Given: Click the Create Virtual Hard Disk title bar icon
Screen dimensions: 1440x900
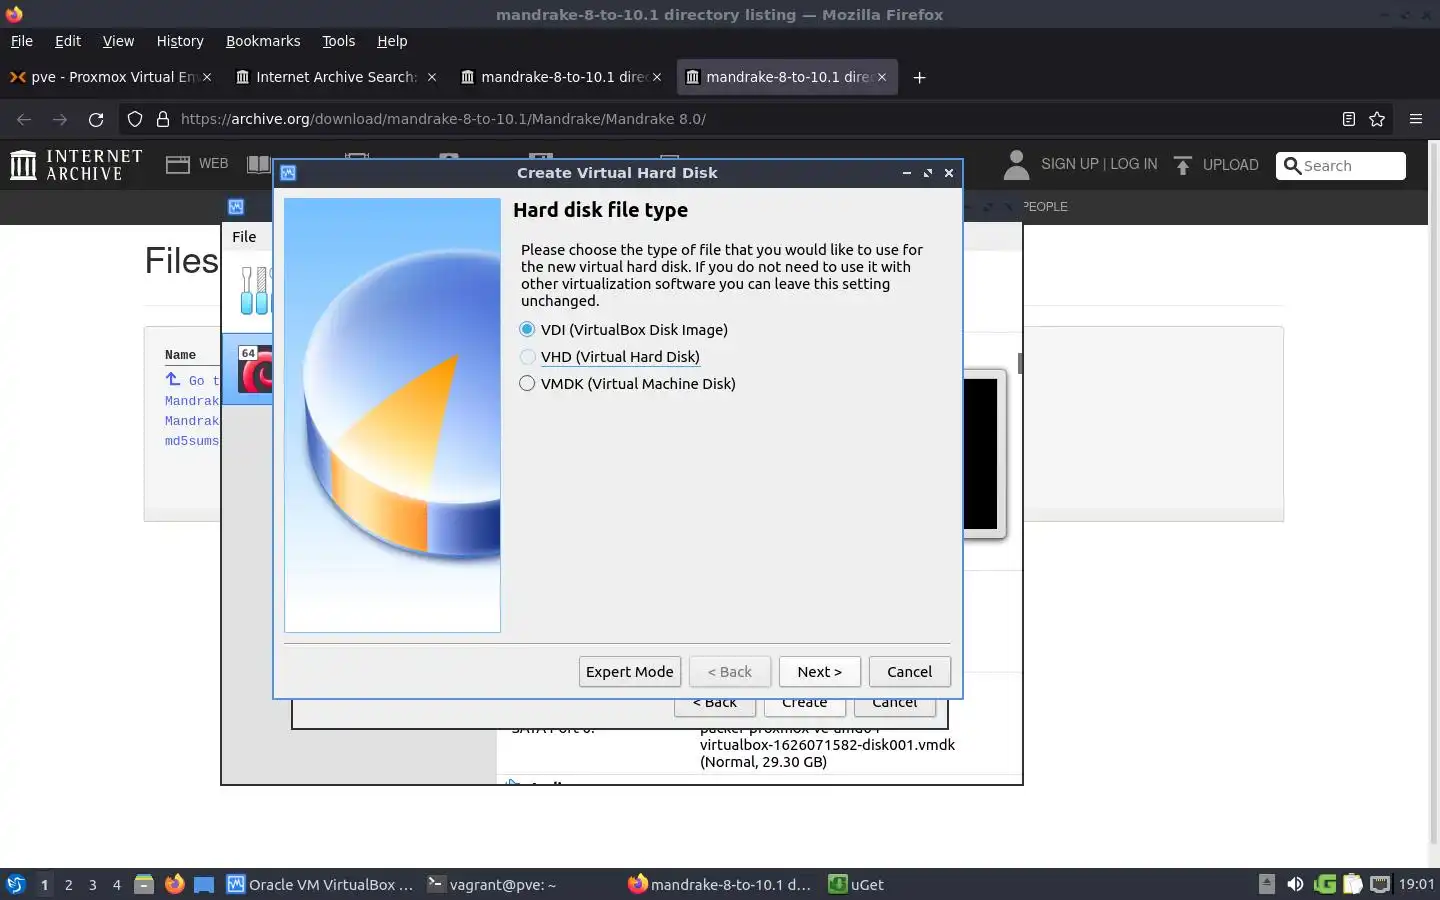Looking at the screenshot, I should coord(288,173).
